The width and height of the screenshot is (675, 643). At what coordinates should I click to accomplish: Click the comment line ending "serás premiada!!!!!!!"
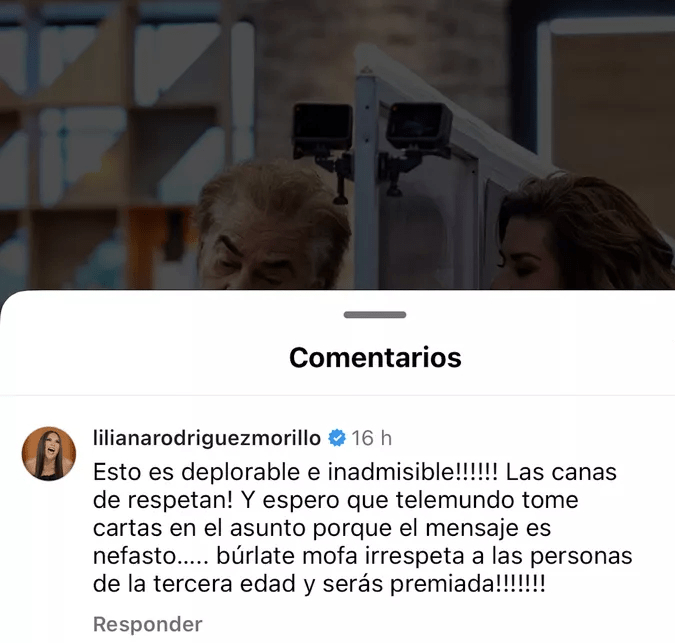pyautogui.click(x=319, y=584)
